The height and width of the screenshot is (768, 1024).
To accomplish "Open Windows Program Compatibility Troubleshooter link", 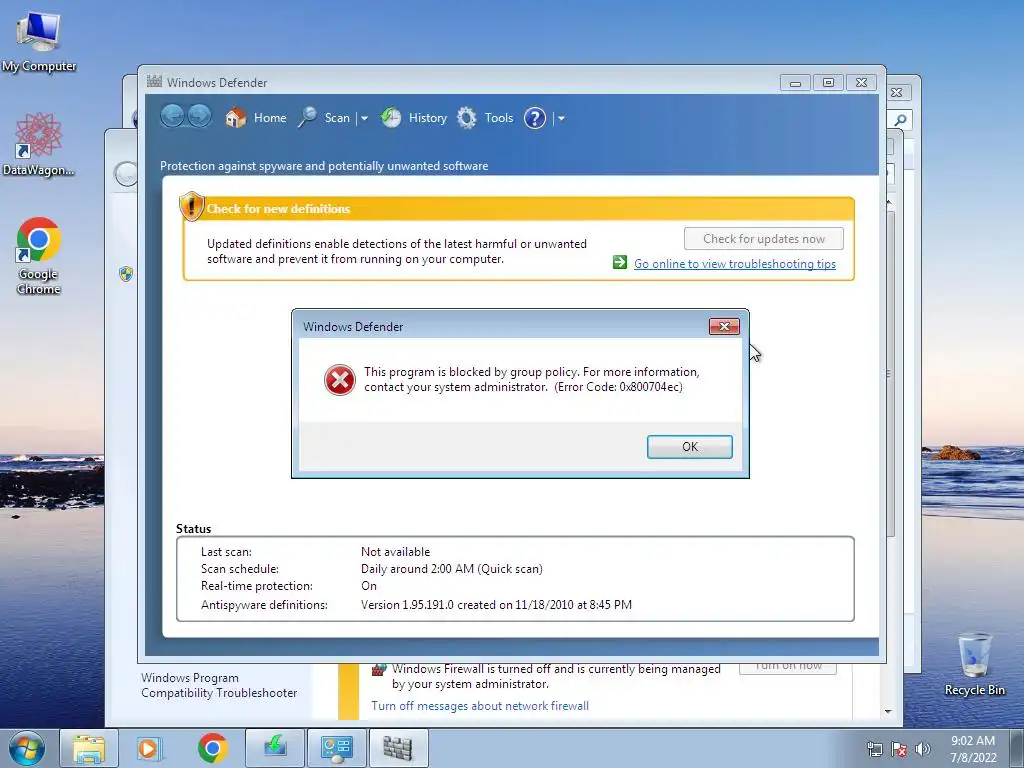I will (x=219, y=685).
